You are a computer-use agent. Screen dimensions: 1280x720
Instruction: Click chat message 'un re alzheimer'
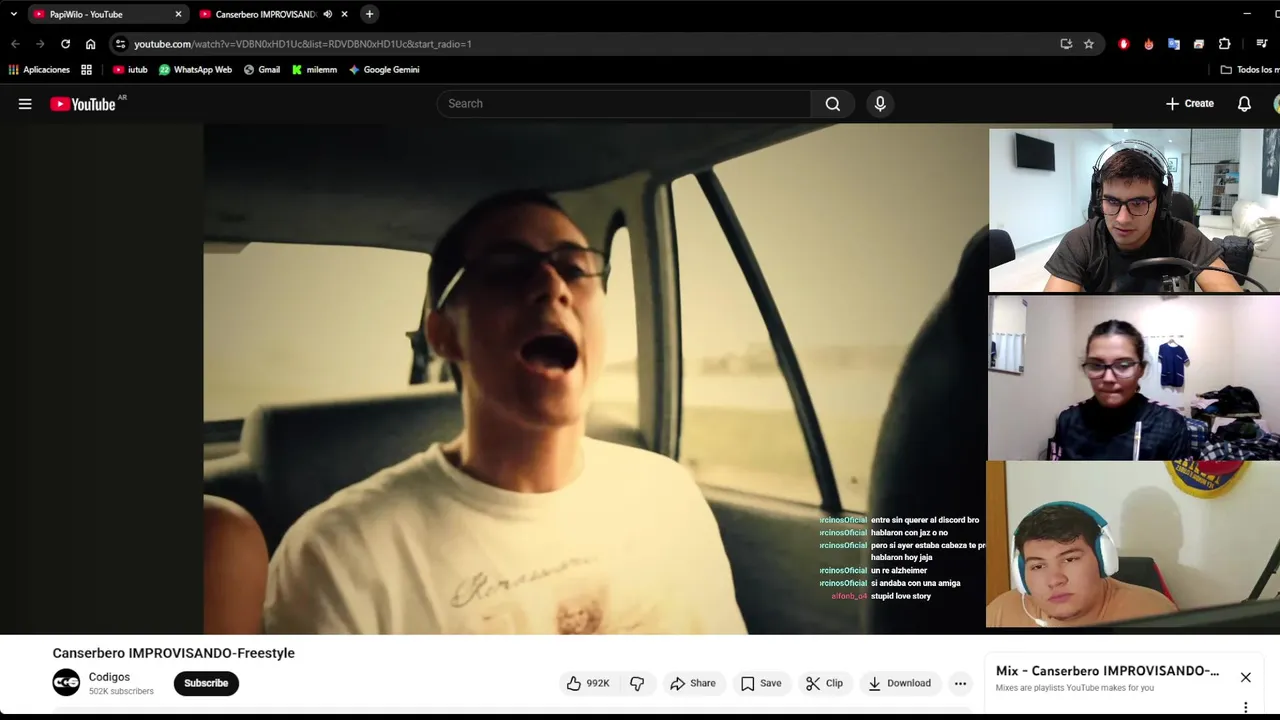point(899,571)
